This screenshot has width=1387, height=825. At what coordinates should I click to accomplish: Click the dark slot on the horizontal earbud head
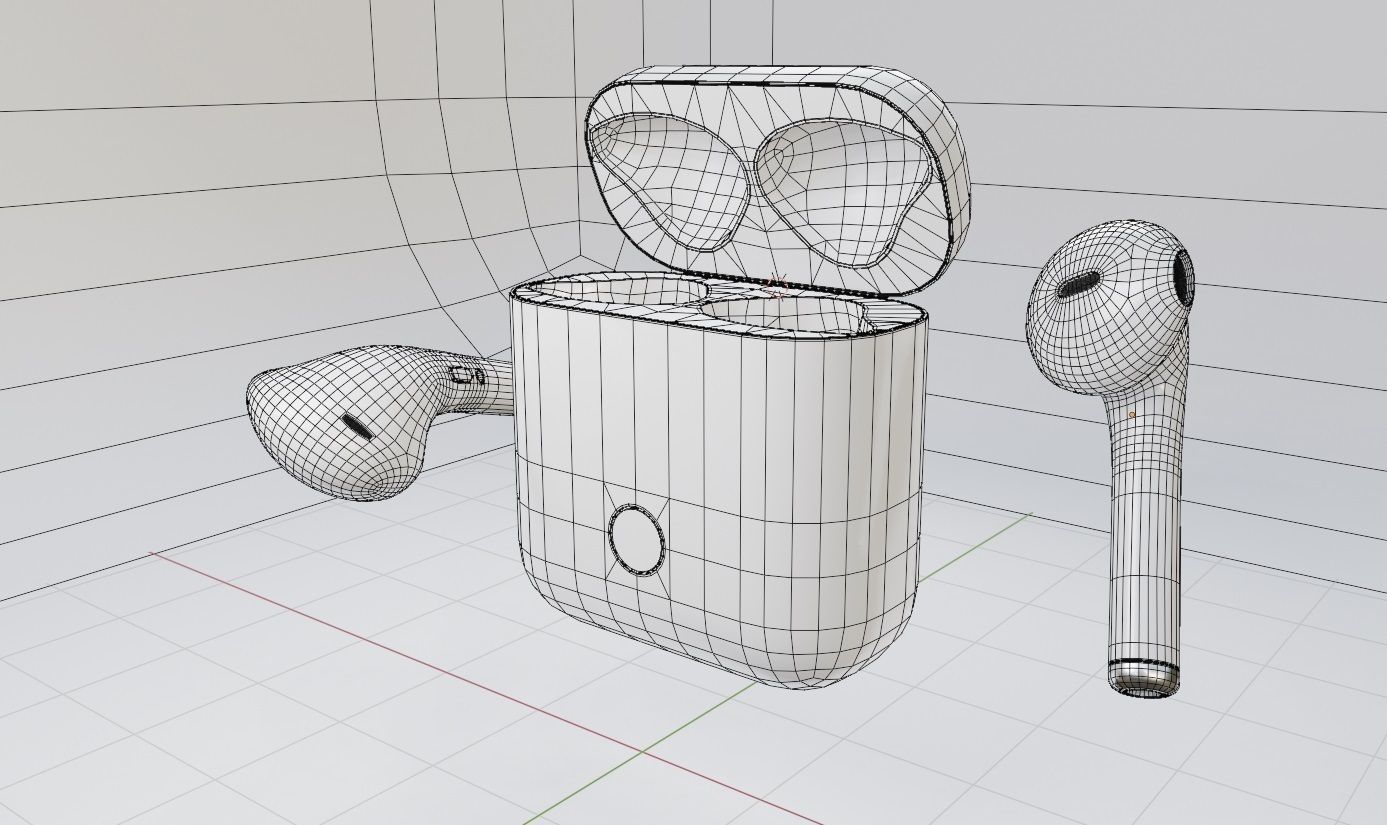(357, 426)
